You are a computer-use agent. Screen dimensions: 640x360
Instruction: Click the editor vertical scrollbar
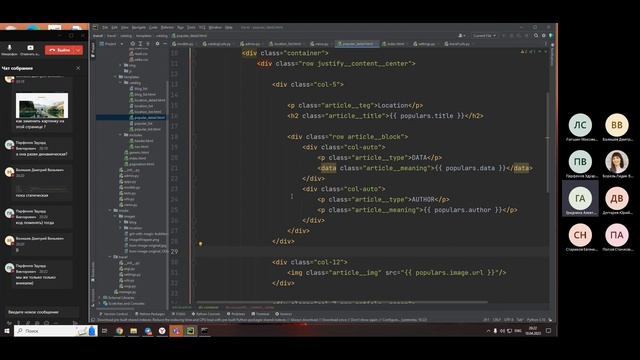(x=548, y=141)
